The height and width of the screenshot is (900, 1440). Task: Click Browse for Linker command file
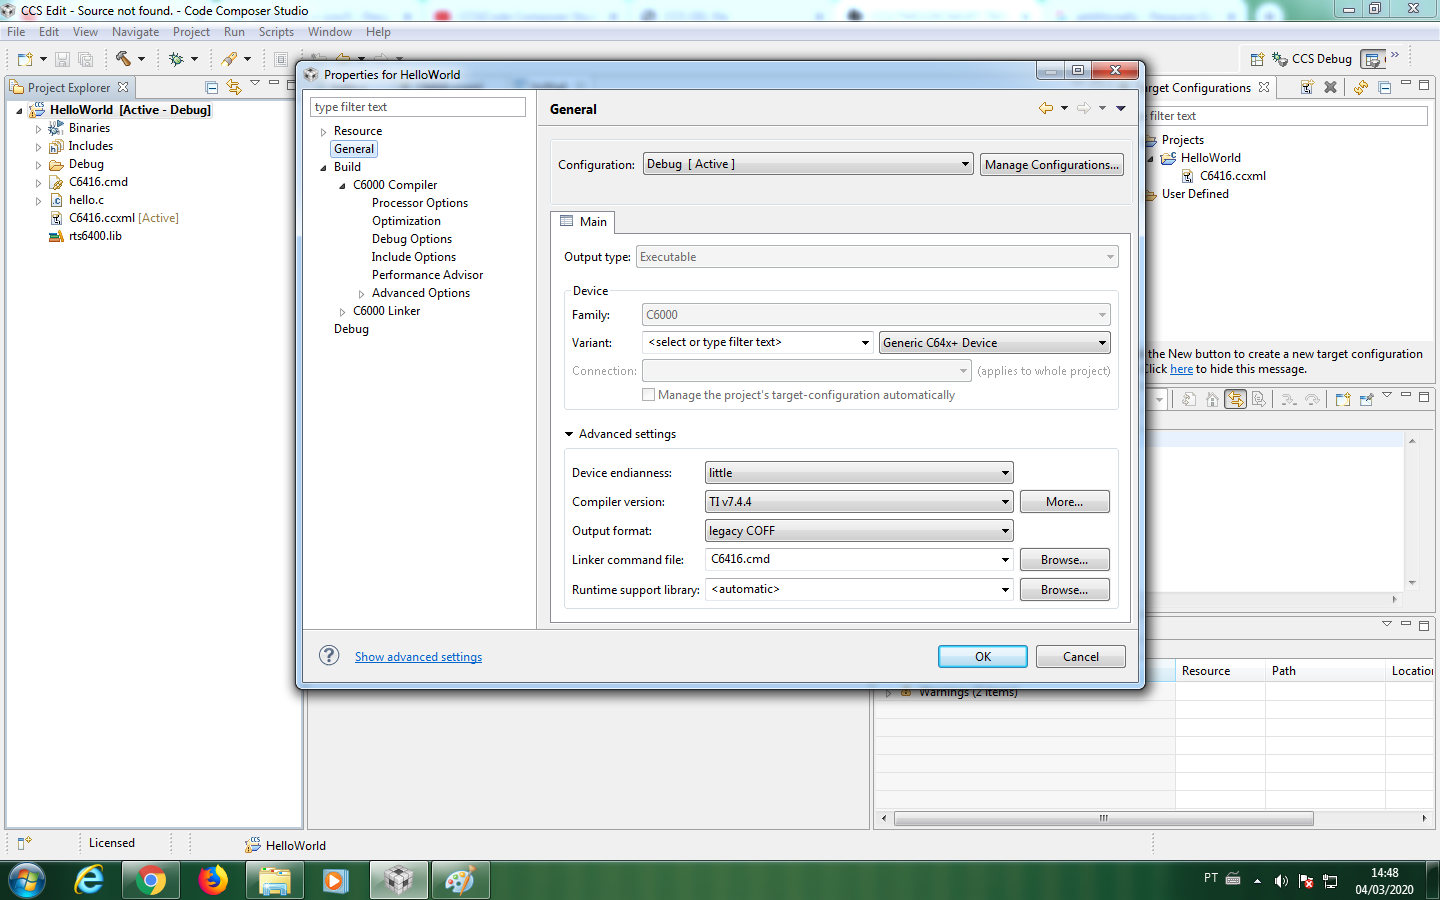[x=1064, y=560]
